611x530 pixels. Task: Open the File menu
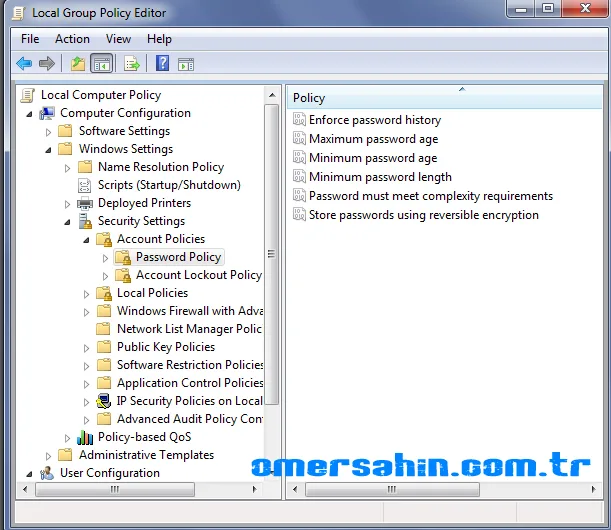(x=30, y=39)
